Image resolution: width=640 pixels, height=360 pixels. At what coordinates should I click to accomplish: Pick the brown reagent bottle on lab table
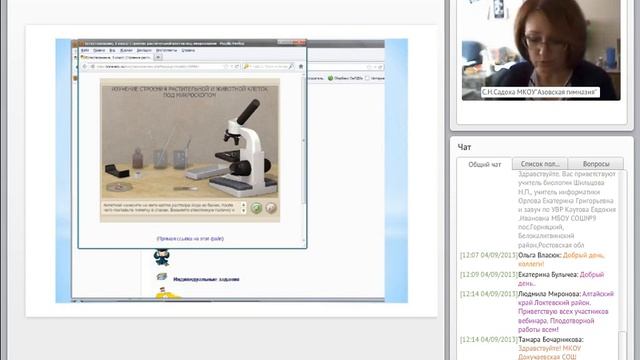(x=138, y=158)
